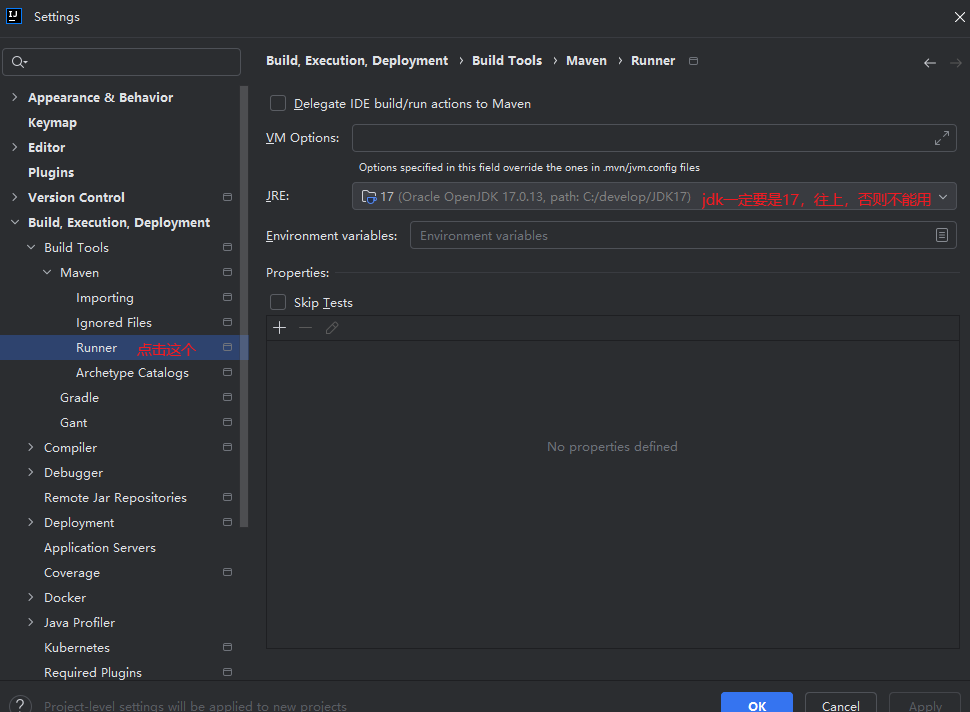Add a new property with plus icon
Viewport: 970px width, 712px height.
point(280,328)
